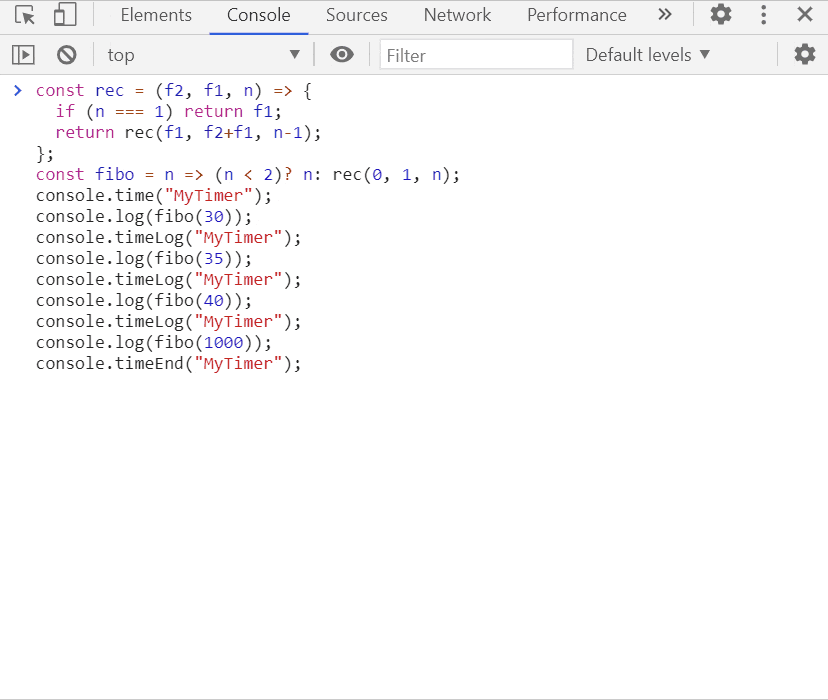Click the 'return rec(f1, f2+f1, n-1);' line
This screenshot has height=700, width=828.
pyautogui.click(x=188, y=133)
